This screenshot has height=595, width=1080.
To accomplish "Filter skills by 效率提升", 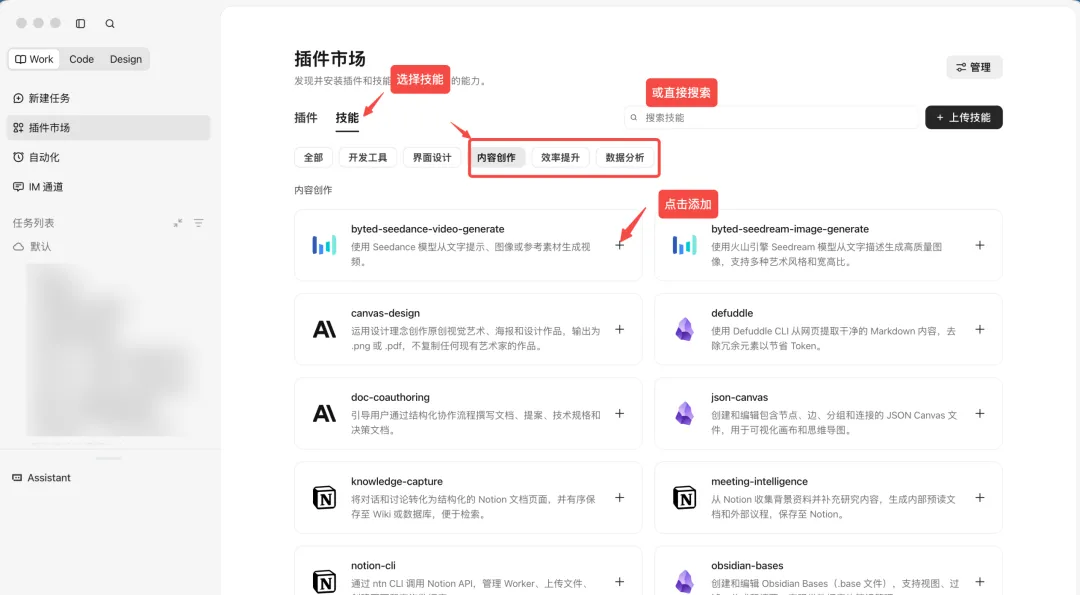I will coord(561,158).
